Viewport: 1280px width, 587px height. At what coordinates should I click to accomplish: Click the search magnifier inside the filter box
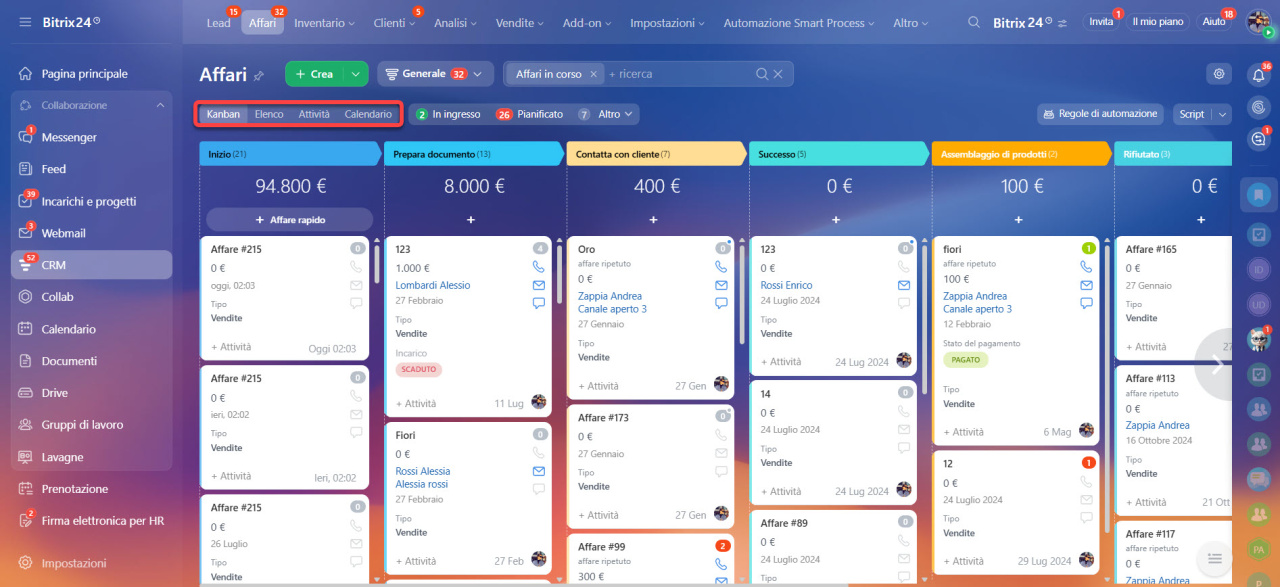(x=762, y=74)
